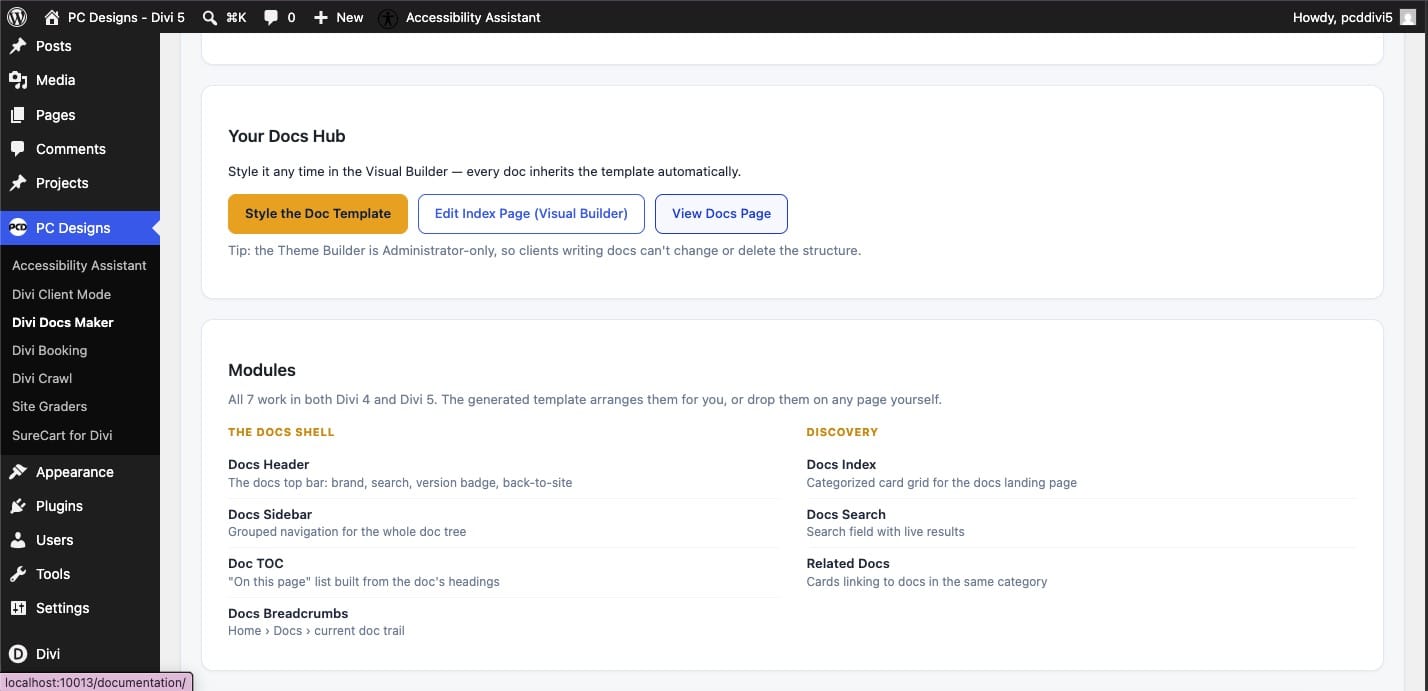Click Docs Sidebar module title
The width and height of the screenshot is (1428, 691).
click(270, 514)
